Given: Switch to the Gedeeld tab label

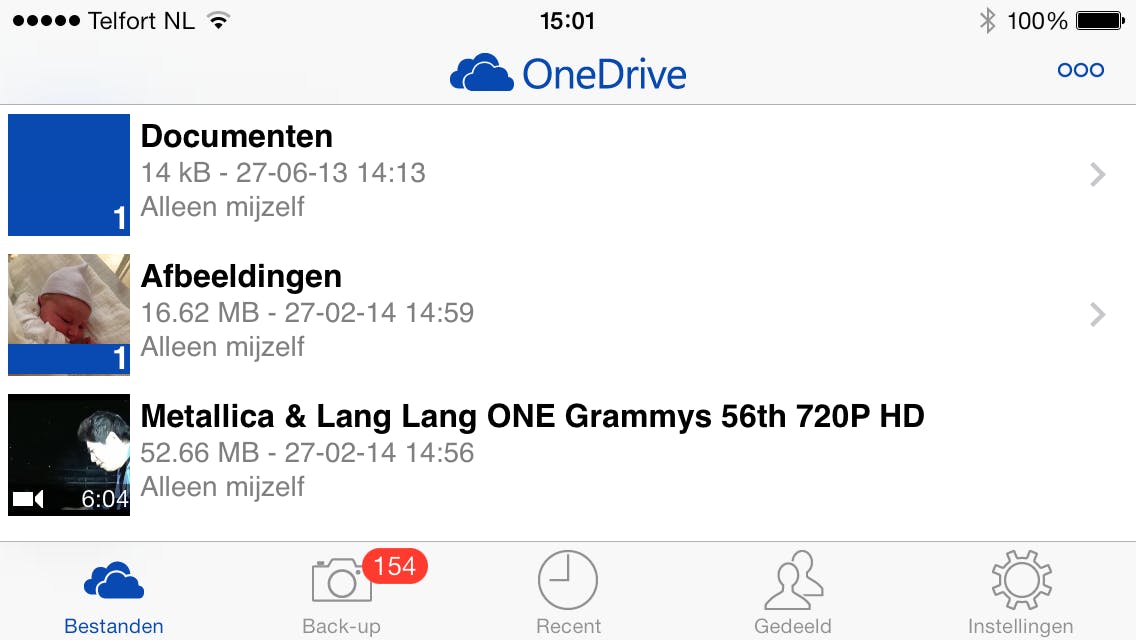Looking at the screenshot, I should [x=793, y=627].
